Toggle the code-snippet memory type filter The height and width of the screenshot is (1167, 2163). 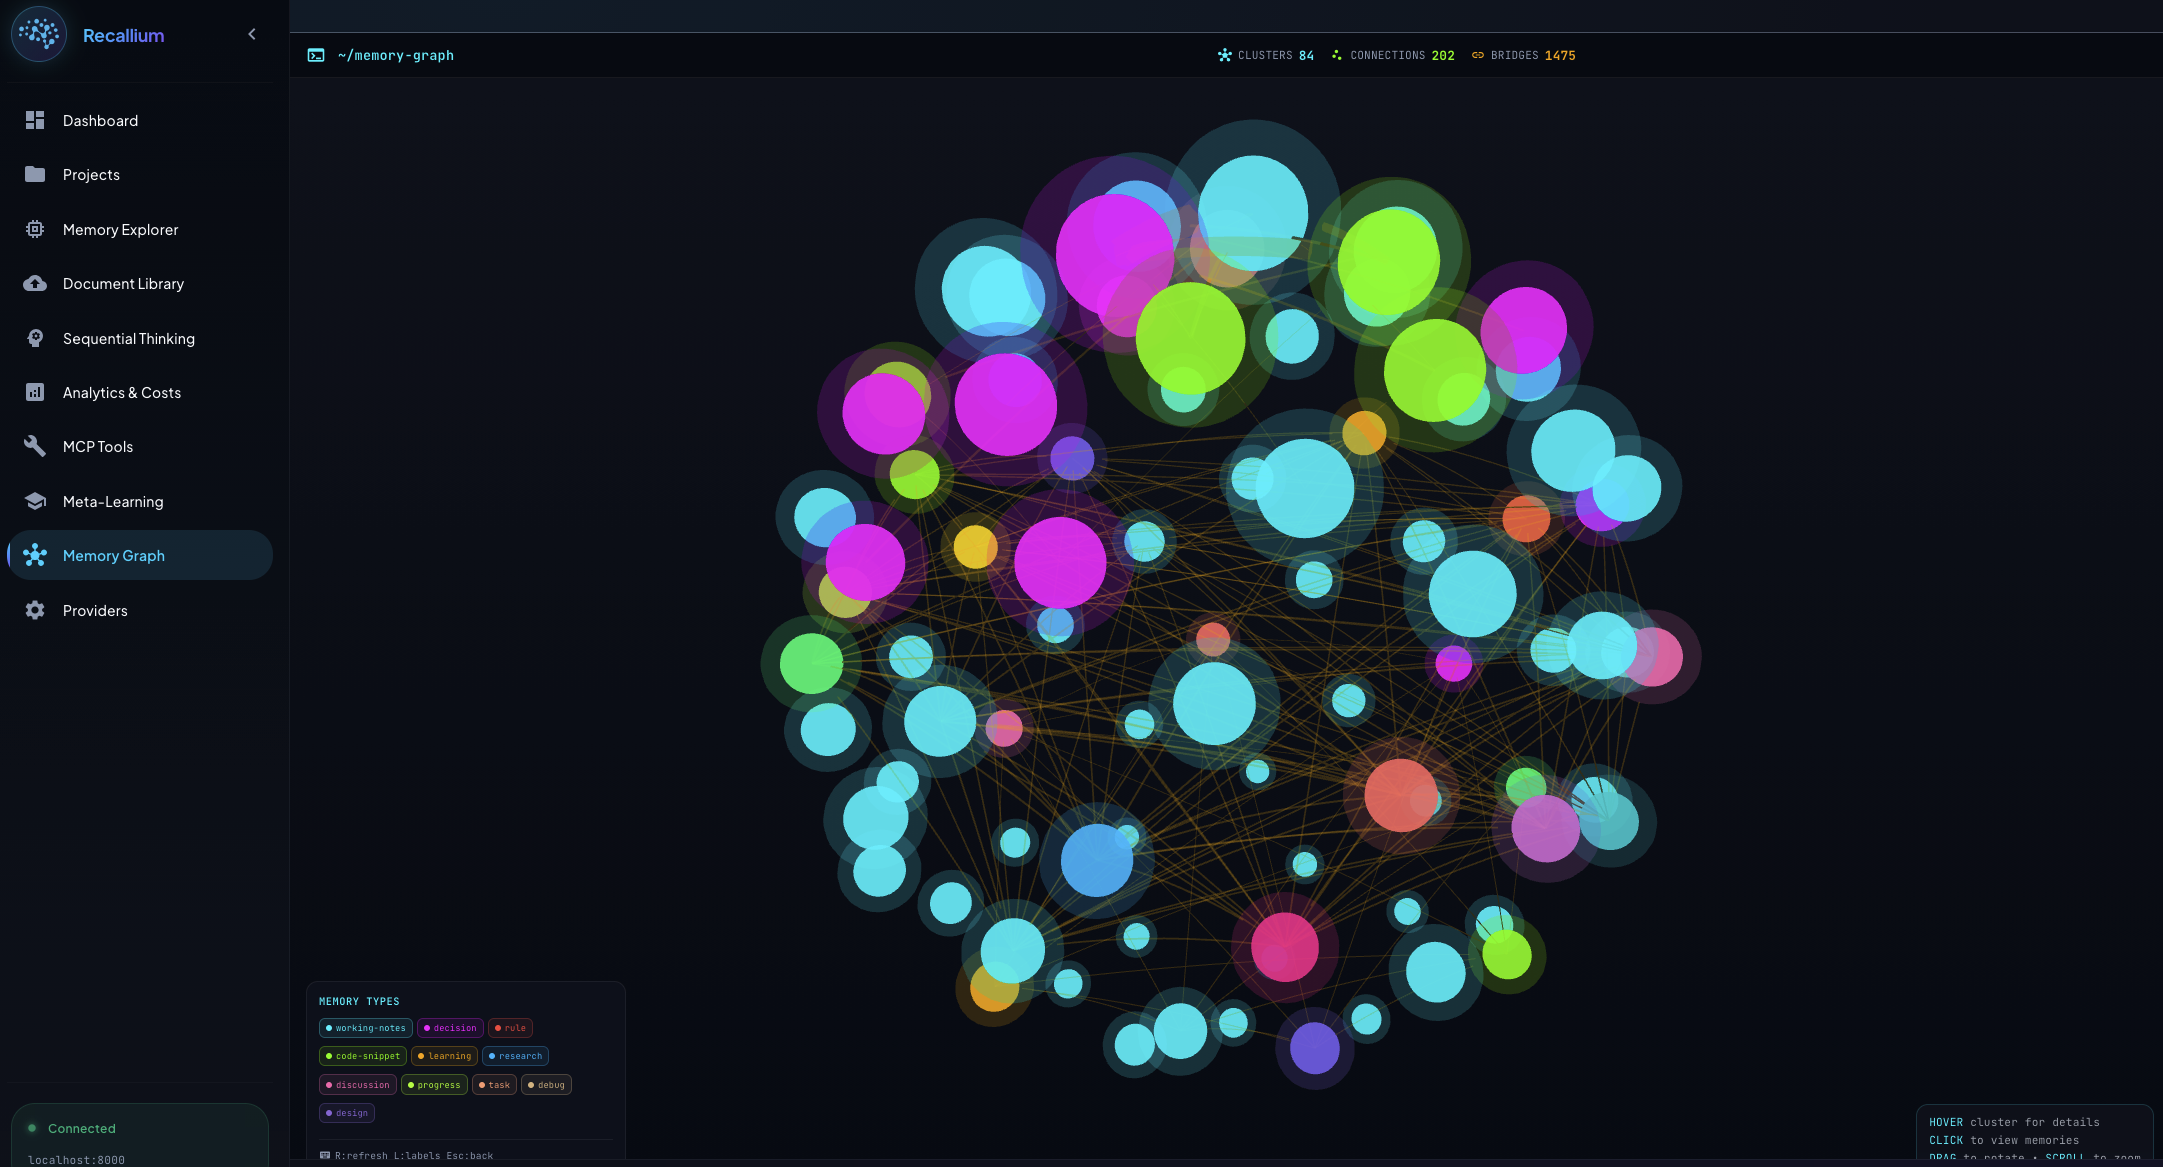[362, 1055]
